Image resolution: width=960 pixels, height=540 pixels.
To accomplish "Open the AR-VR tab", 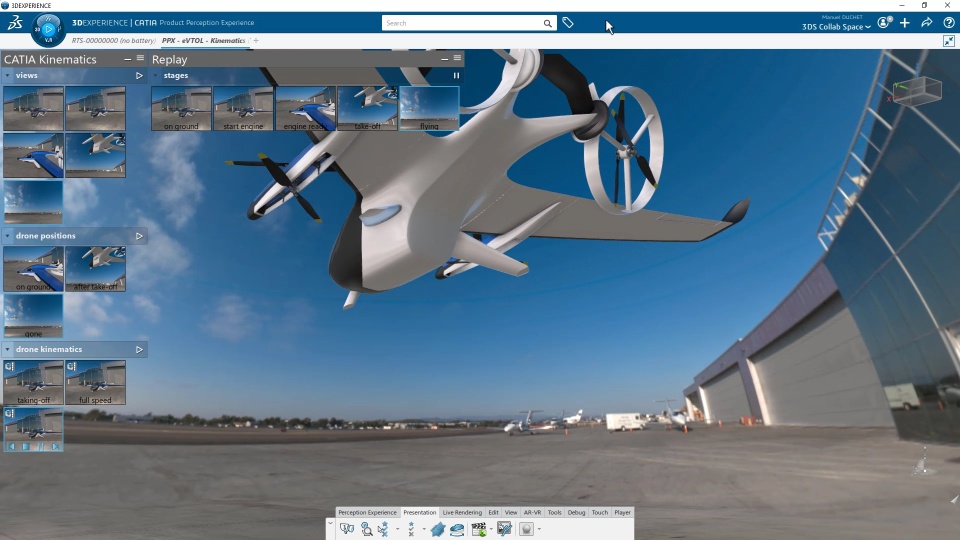I will tap(532, 512).
